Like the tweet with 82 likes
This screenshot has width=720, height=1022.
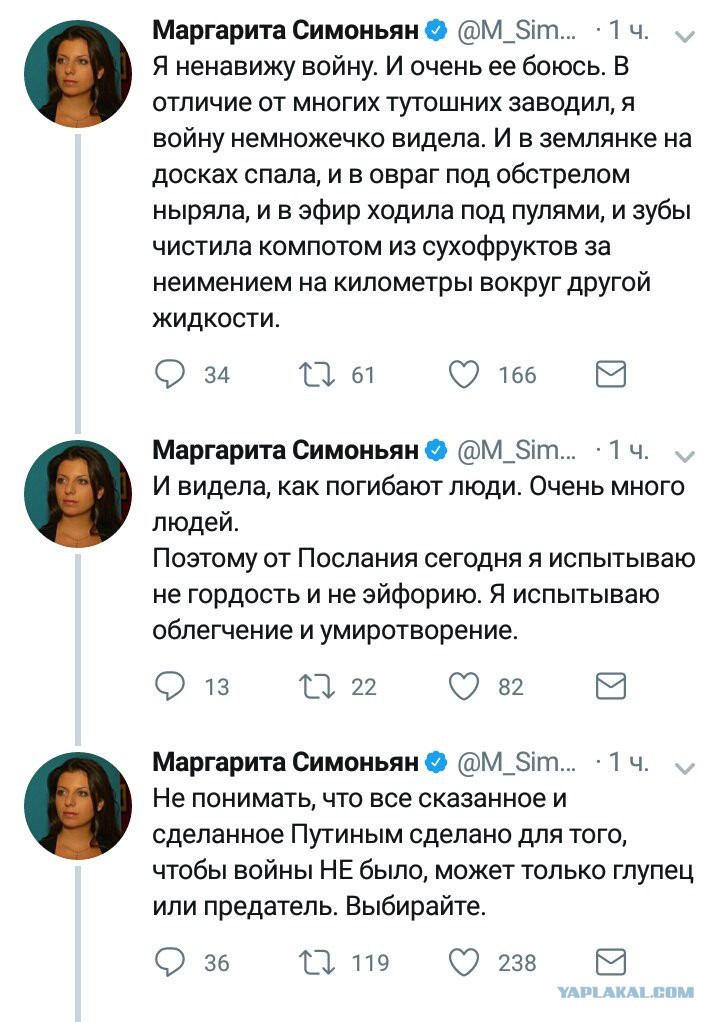(x=464, y=686)
